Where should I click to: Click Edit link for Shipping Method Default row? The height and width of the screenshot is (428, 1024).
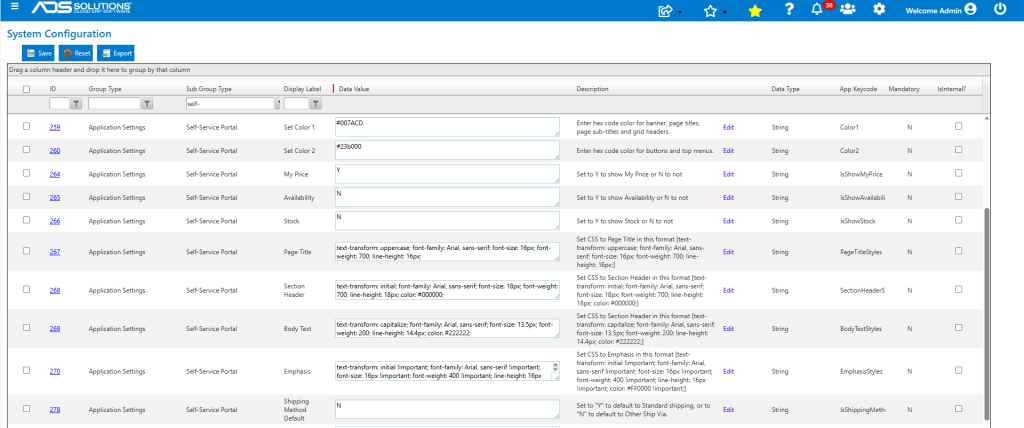click(x=728, y=410)
